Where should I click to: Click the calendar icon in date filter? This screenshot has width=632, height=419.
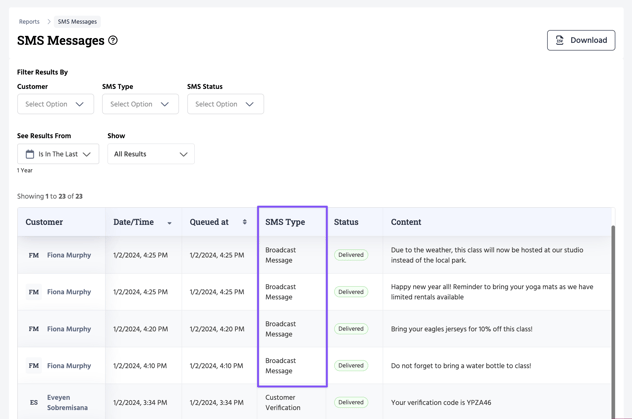(30, 154)
